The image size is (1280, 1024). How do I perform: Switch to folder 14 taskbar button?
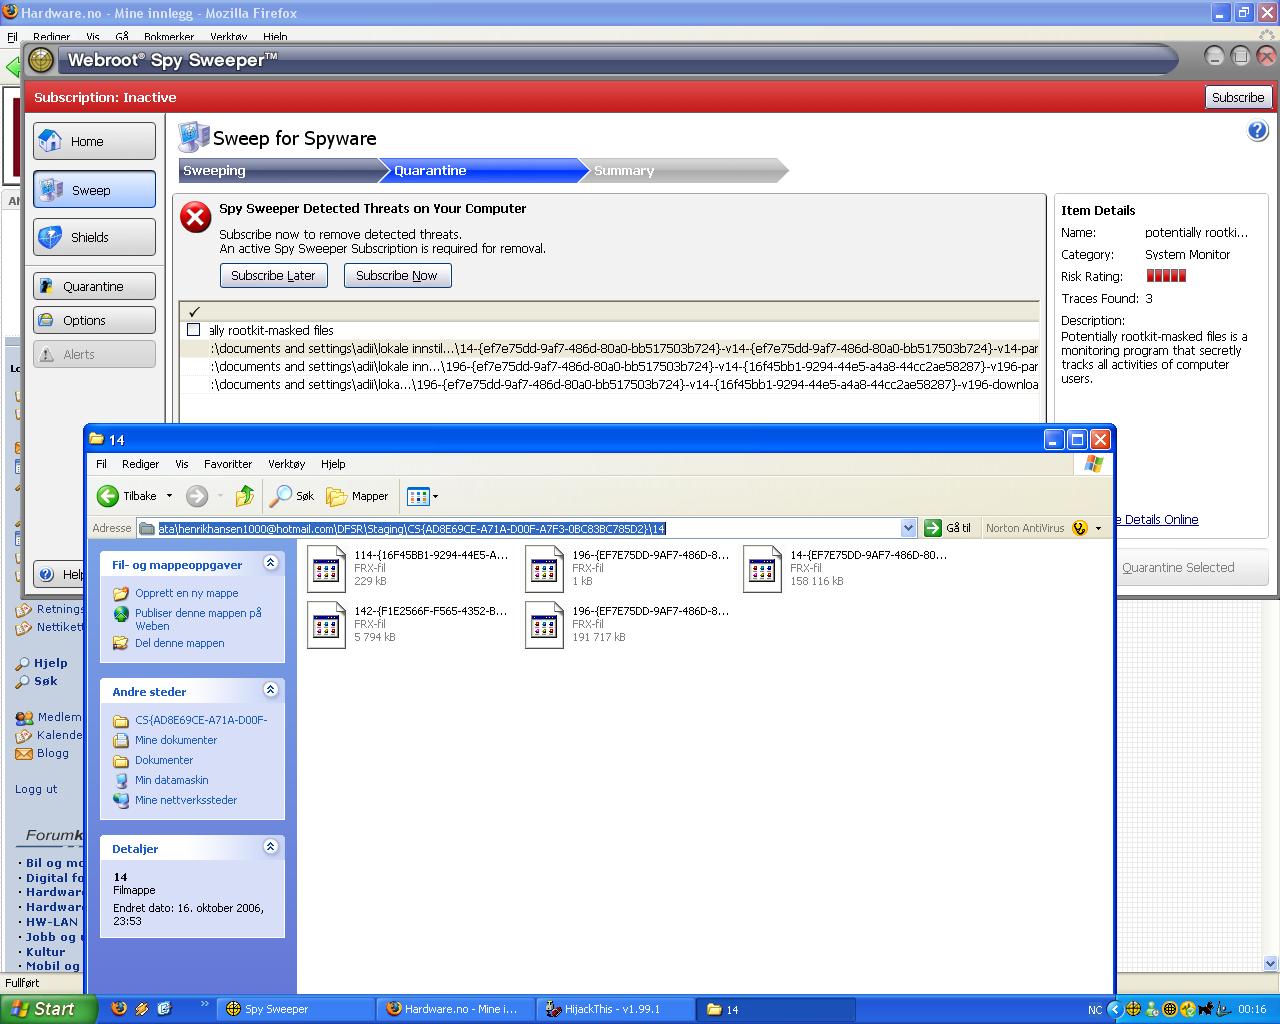[x=776, y=1009]
